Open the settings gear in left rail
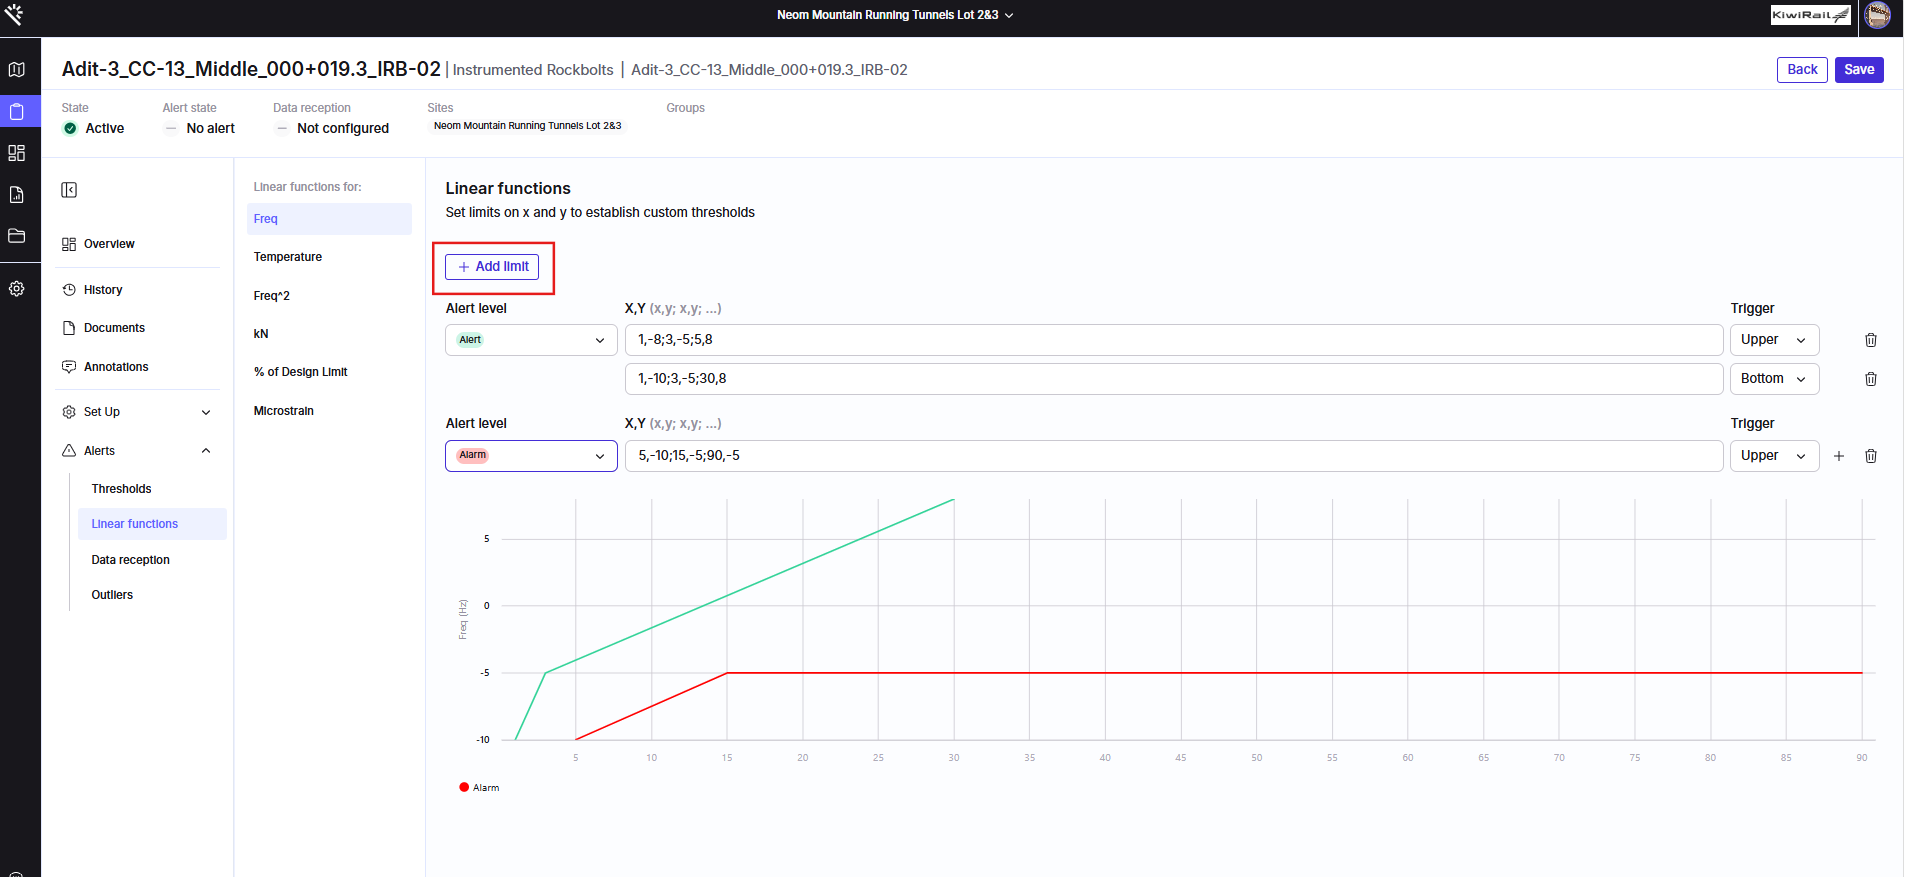This screenshot has width=1906, height=877. click(x=17, y=289)
